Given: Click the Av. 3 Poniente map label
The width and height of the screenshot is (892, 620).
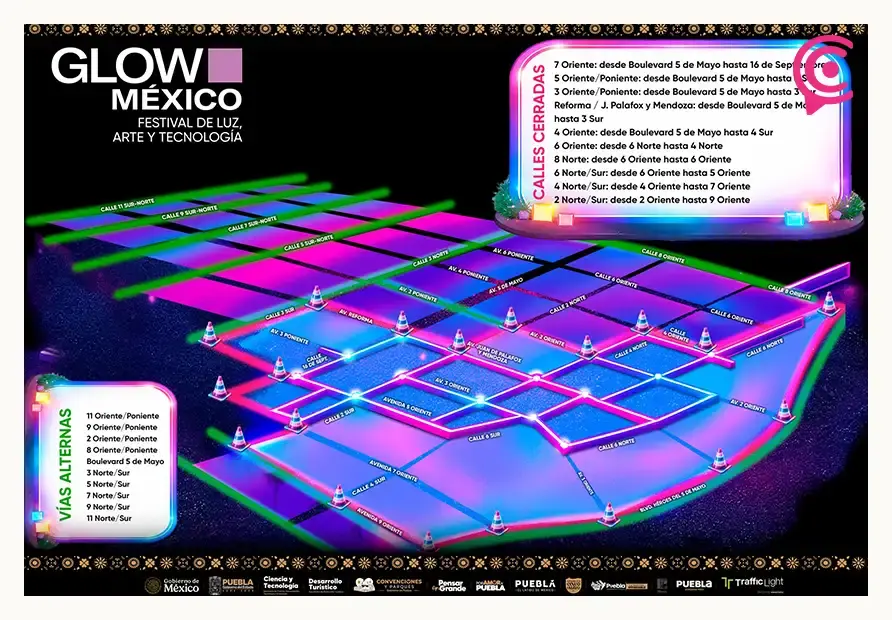Looking at the screenshot, I should click(289, 336).
